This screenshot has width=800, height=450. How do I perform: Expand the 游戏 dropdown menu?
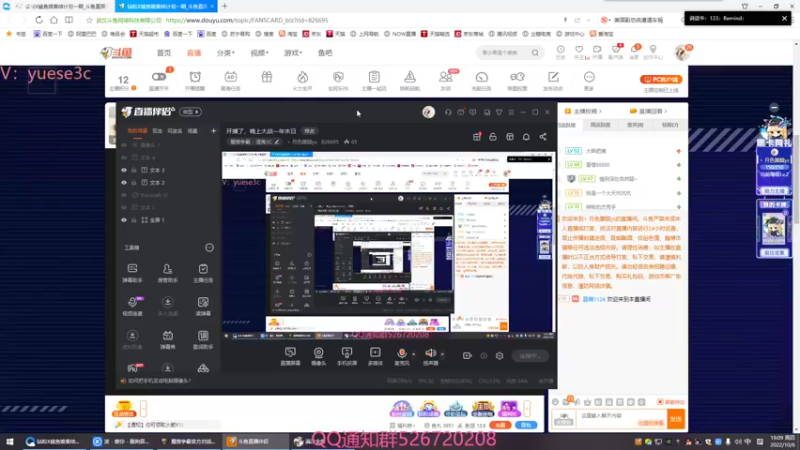293,53
